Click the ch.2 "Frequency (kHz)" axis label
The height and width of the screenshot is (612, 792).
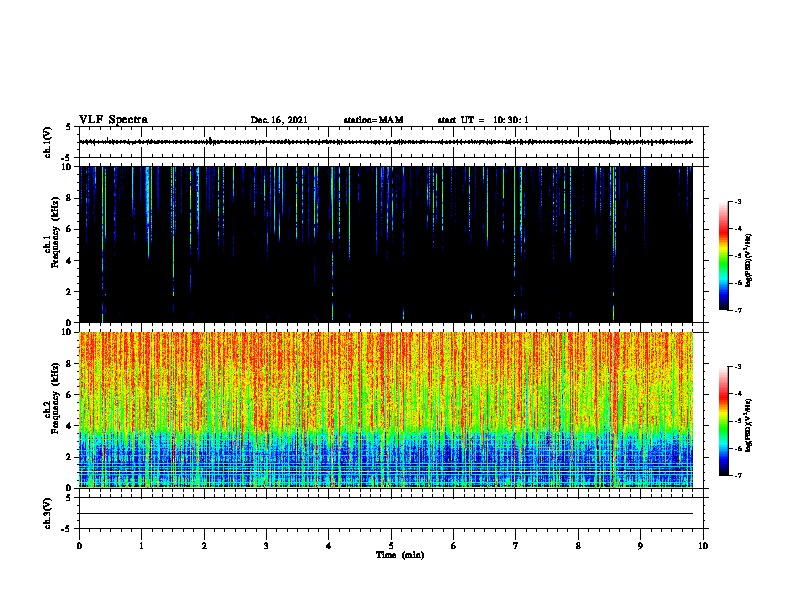pos(55,398)
